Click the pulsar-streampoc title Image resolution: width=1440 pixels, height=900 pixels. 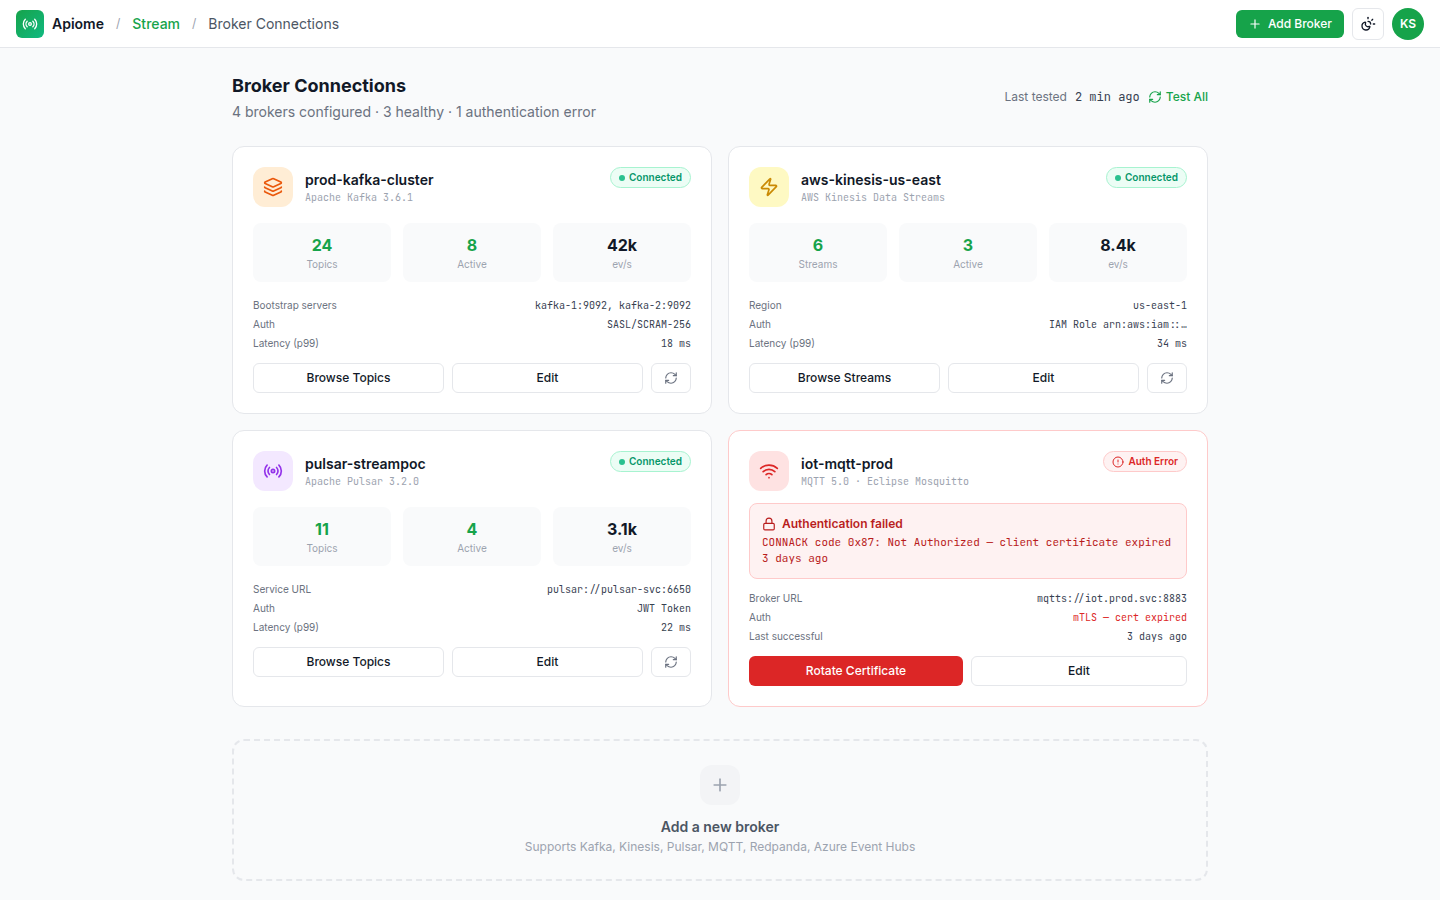click(x=365, y=464)
